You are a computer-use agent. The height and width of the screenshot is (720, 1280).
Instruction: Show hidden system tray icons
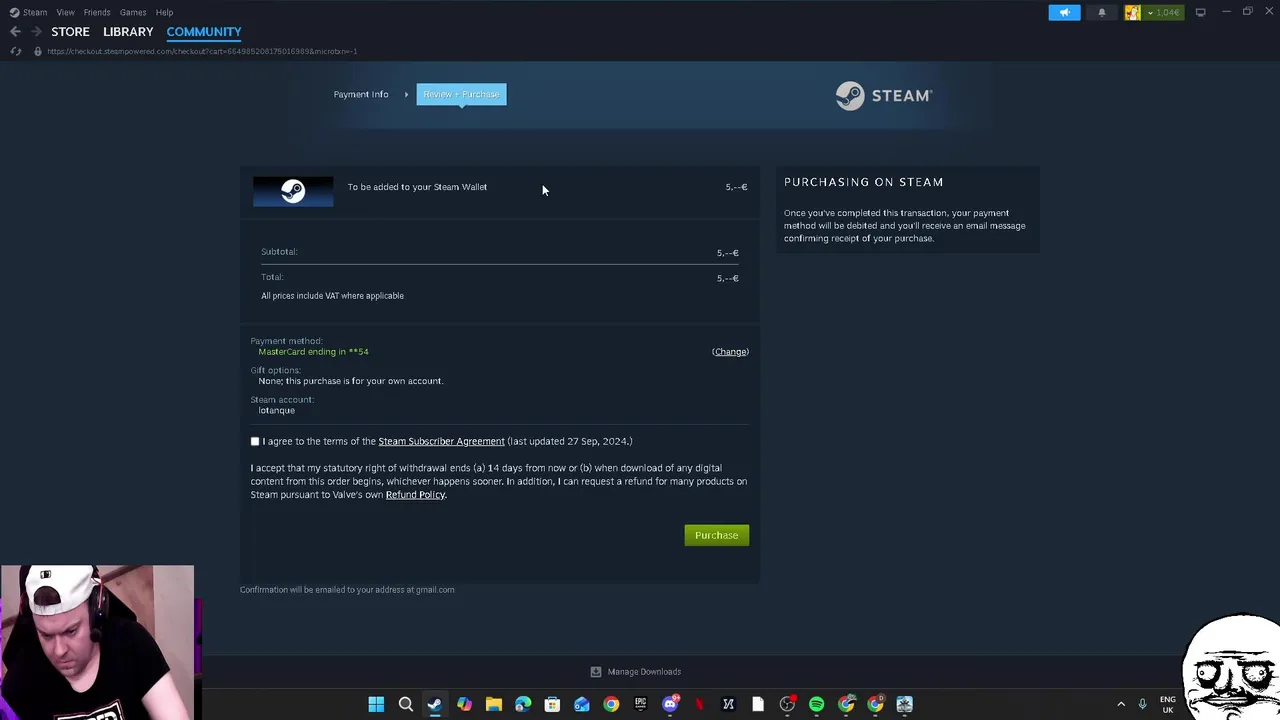click(1121, 704)
